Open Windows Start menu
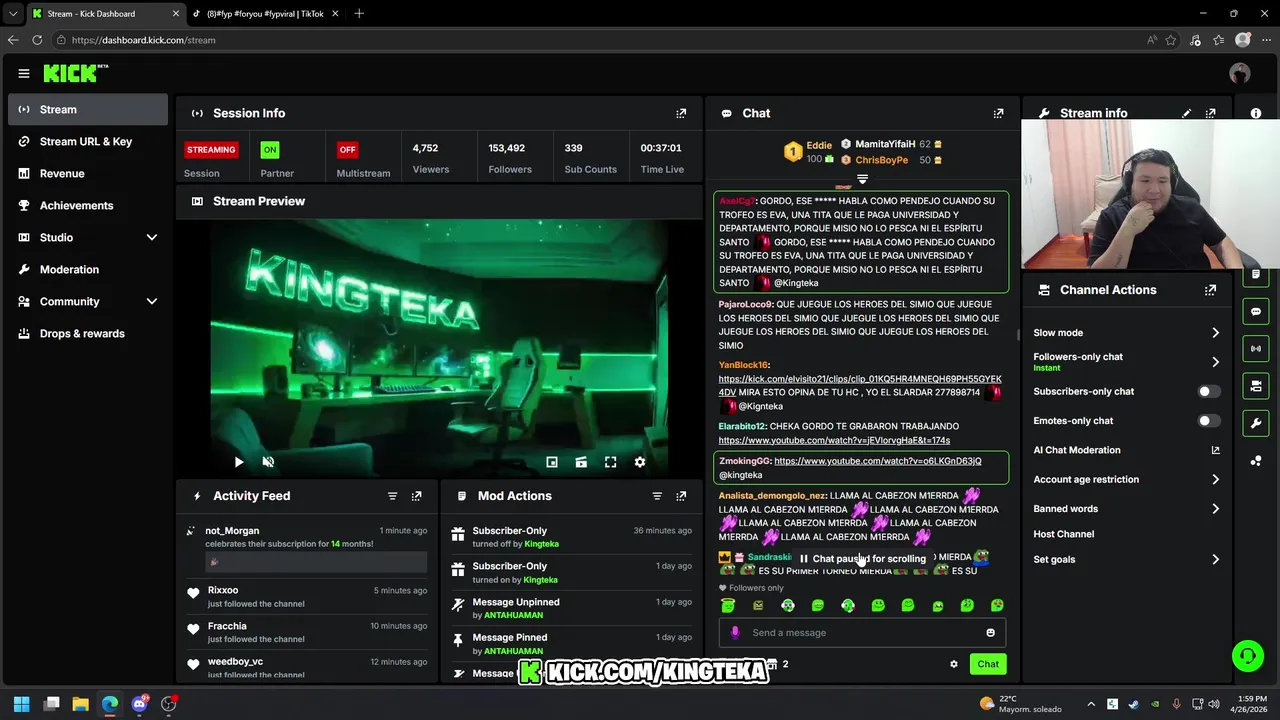This screenshot has width=1280, height=720. 21,704
